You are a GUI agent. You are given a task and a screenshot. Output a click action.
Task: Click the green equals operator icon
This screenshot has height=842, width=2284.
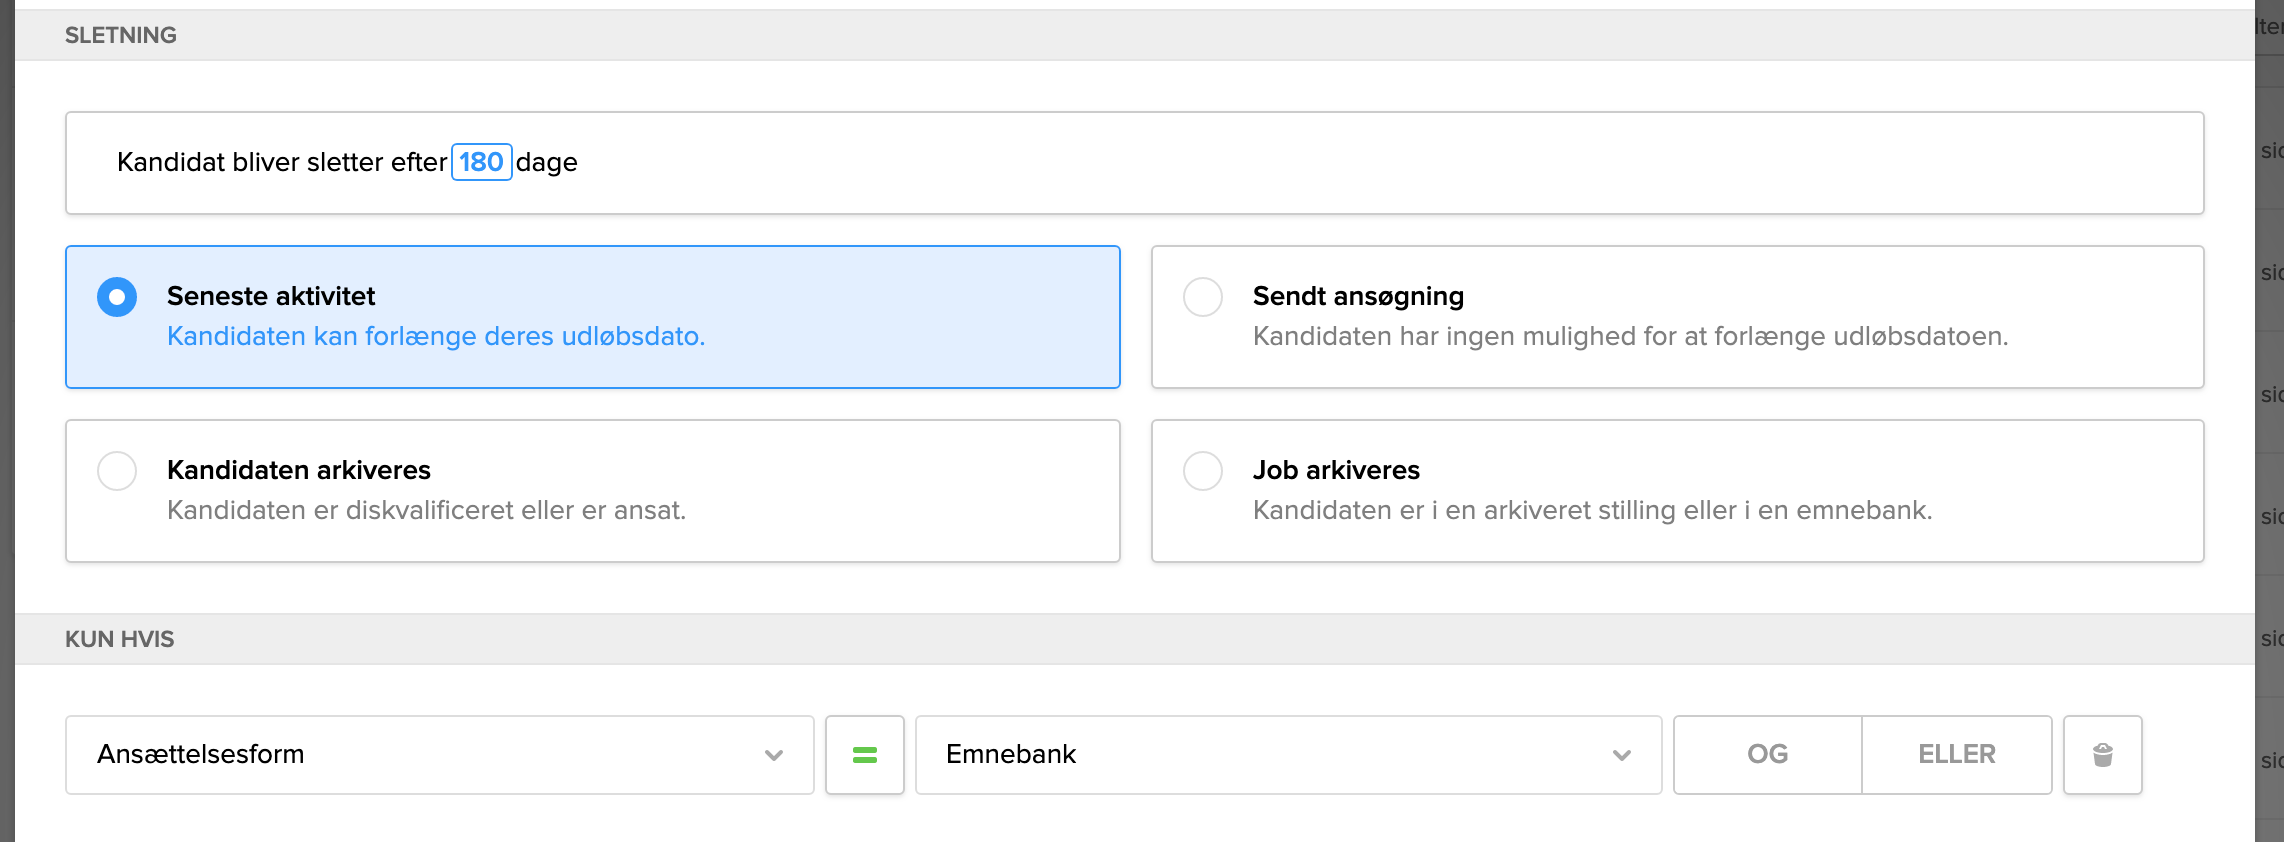(864, 755)
